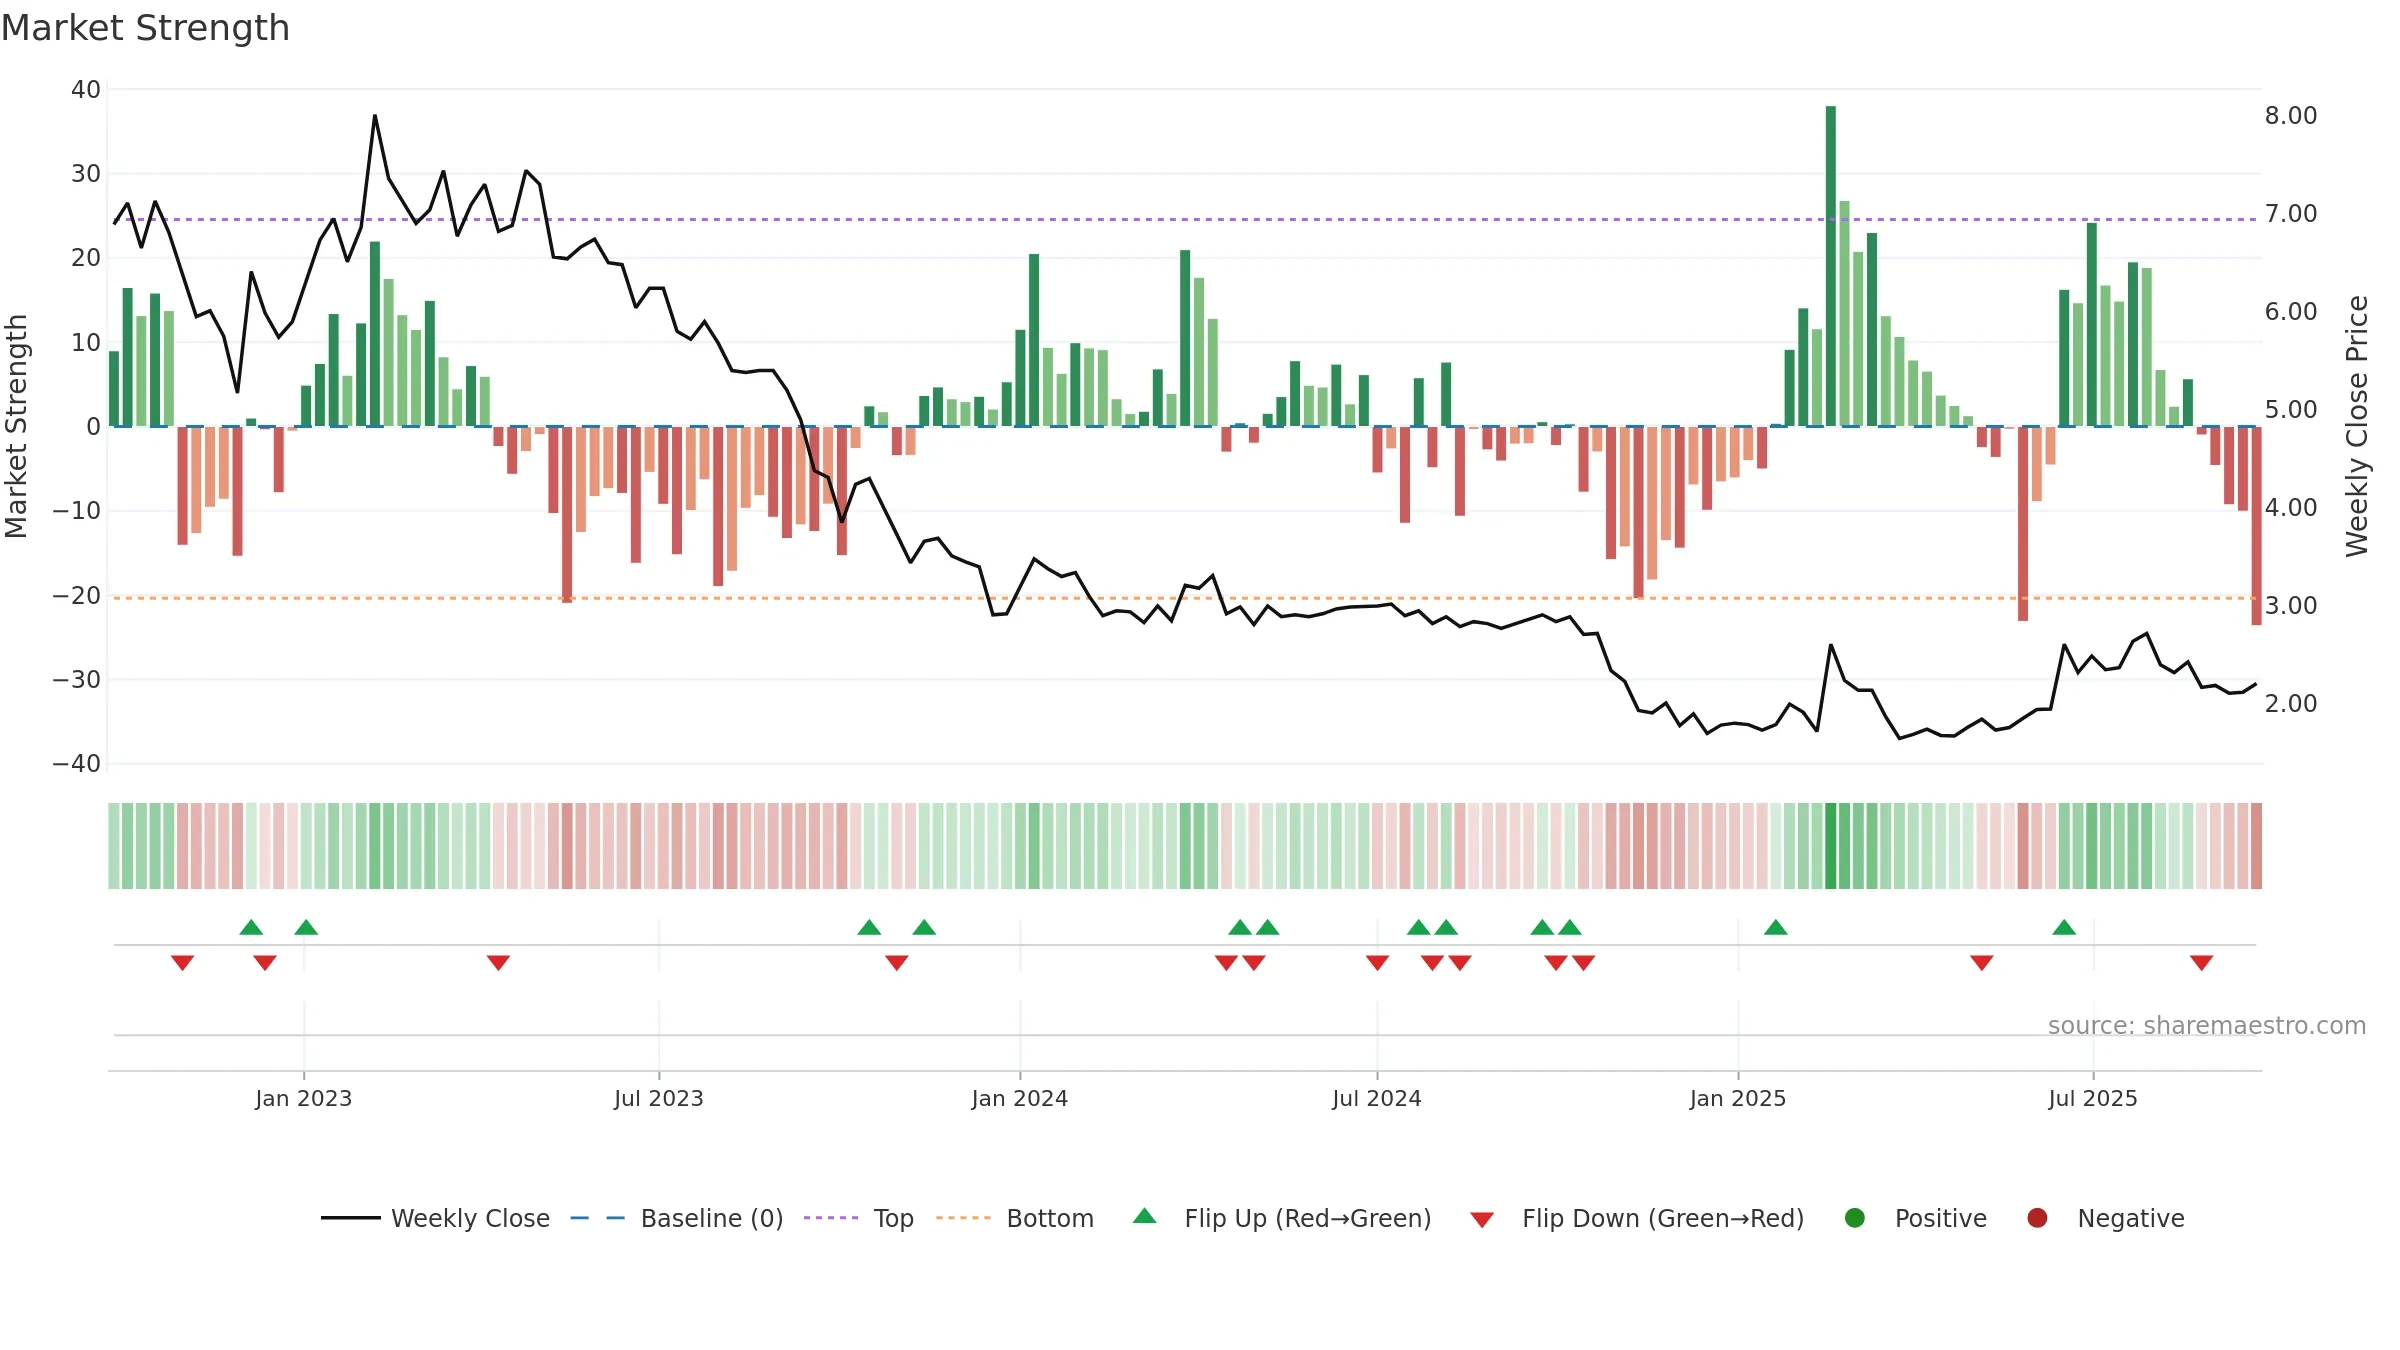Click the flip-up triangle nearest Jan 2025

click(x=1776, y=927)
